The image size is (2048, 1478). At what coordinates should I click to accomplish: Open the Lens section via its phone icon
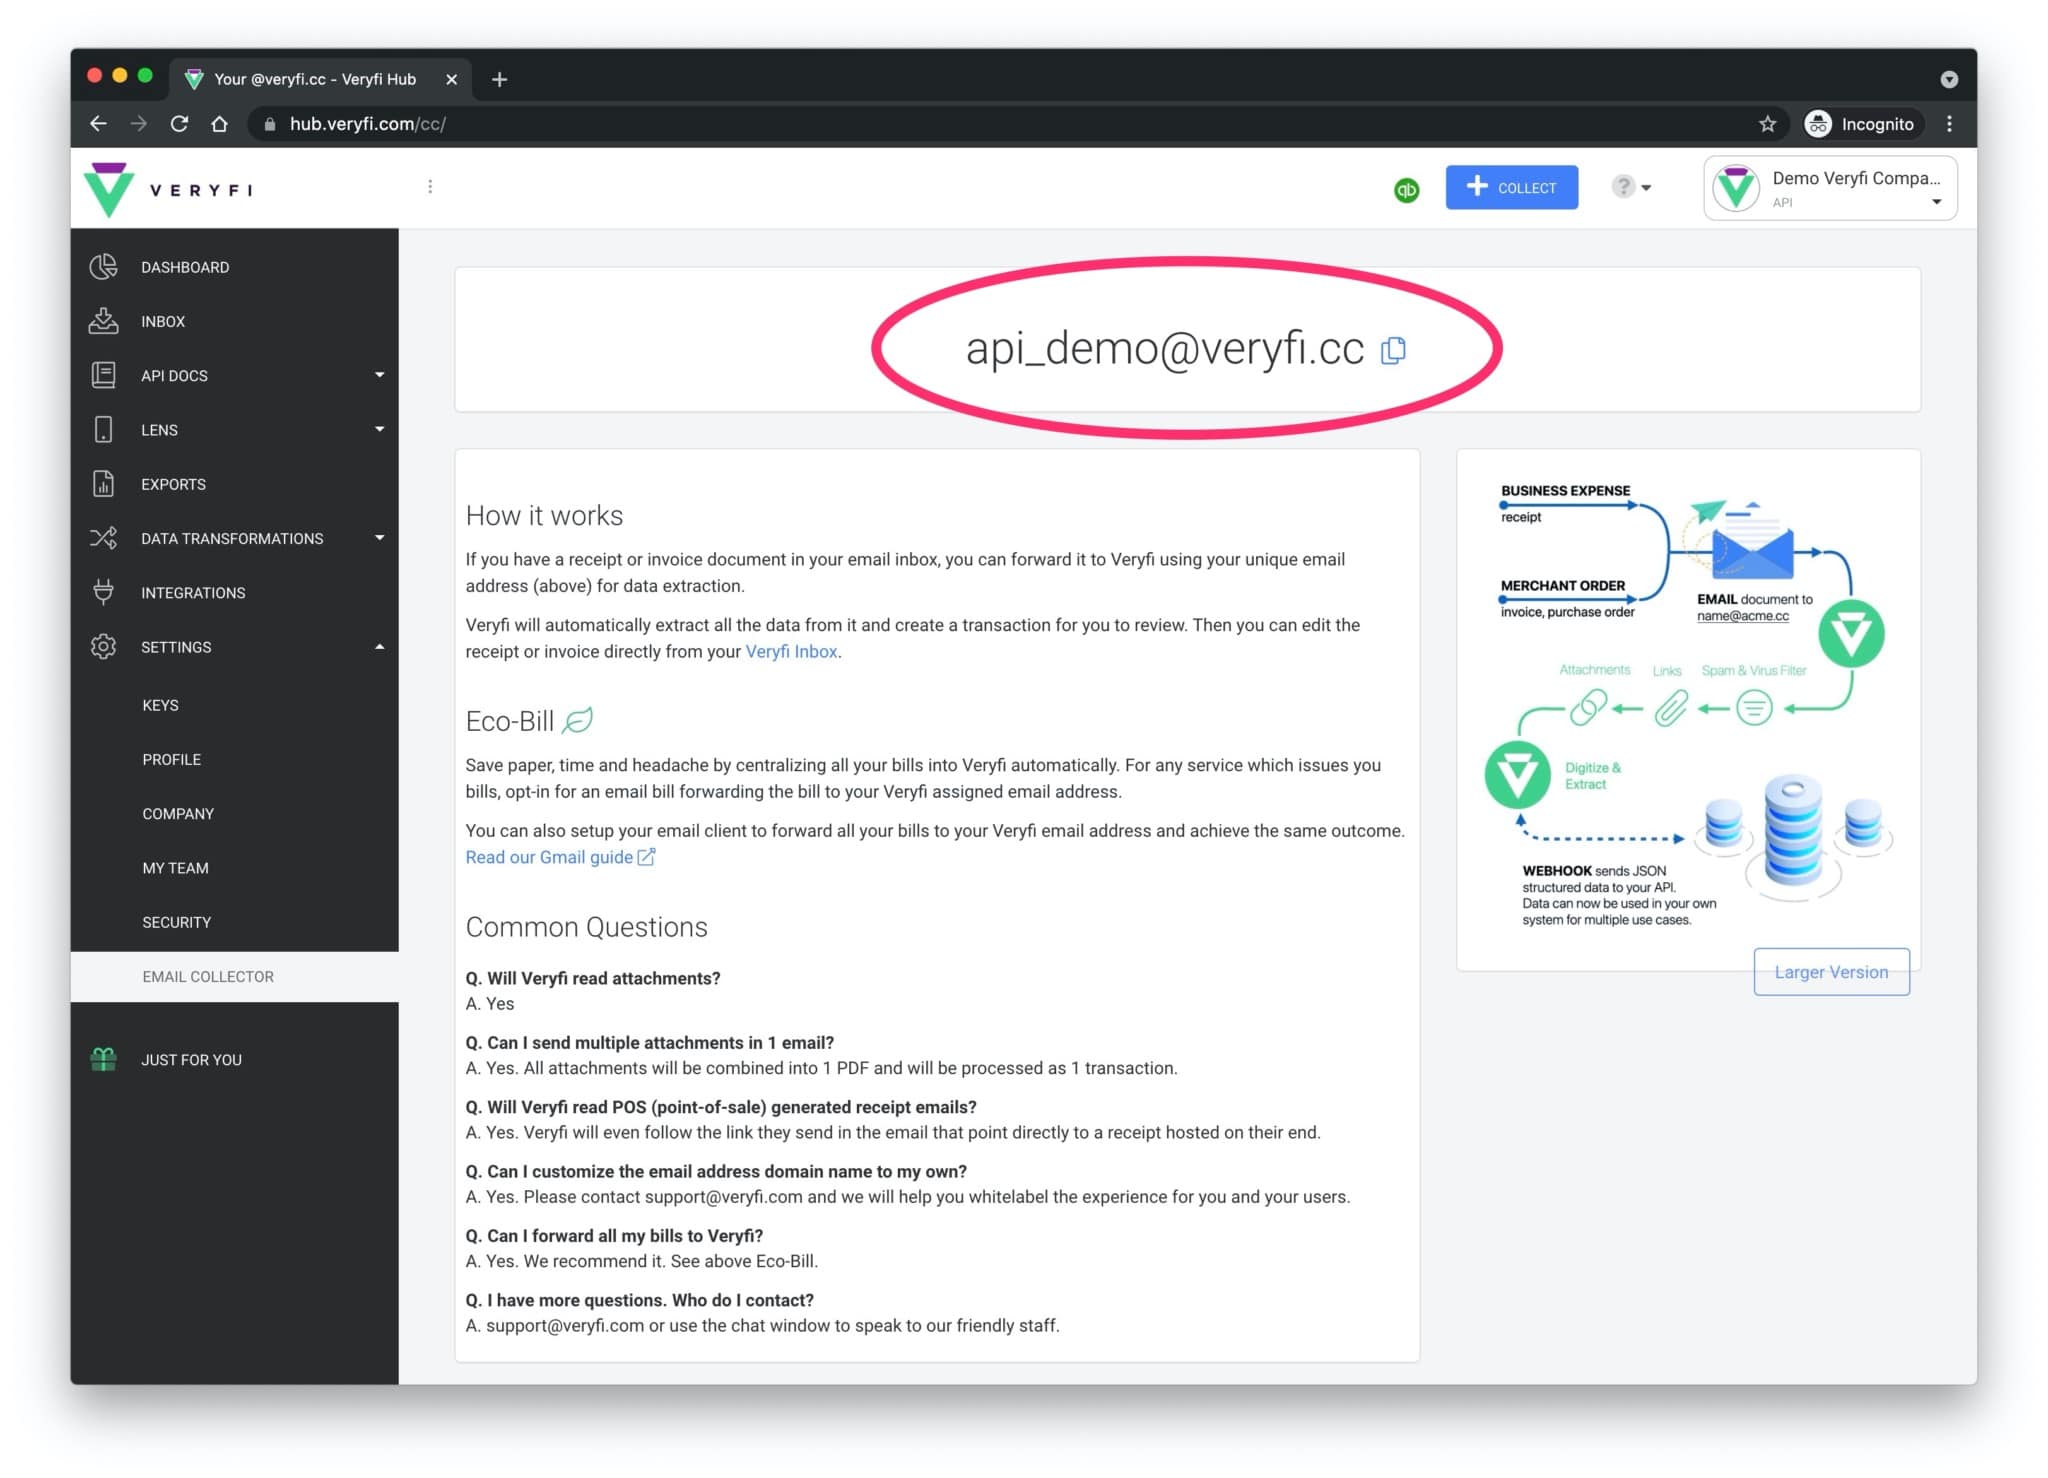click(x=104, y=429)
